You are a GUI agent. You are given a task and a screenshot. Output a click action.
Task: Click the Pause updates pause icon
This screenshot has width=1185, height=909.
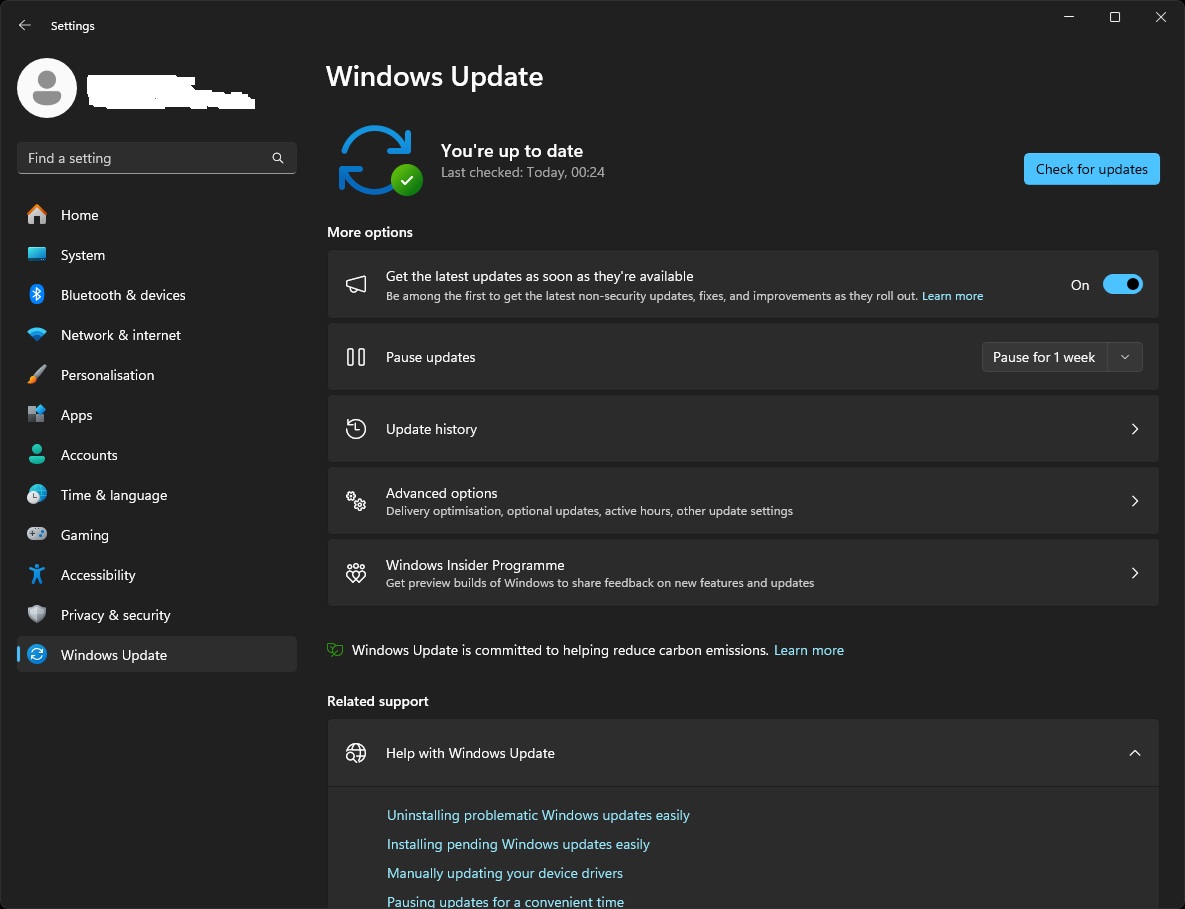point(356,357)
